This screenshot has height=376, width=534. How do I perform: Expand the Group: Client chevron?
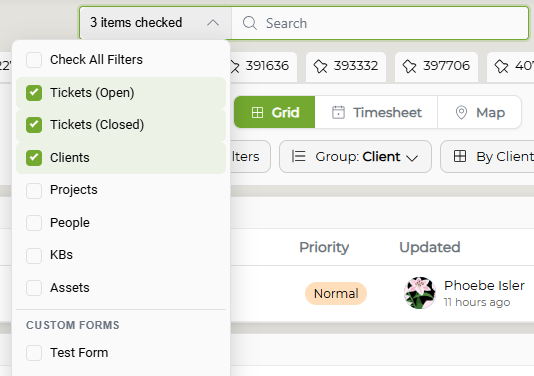click(412, 157)
